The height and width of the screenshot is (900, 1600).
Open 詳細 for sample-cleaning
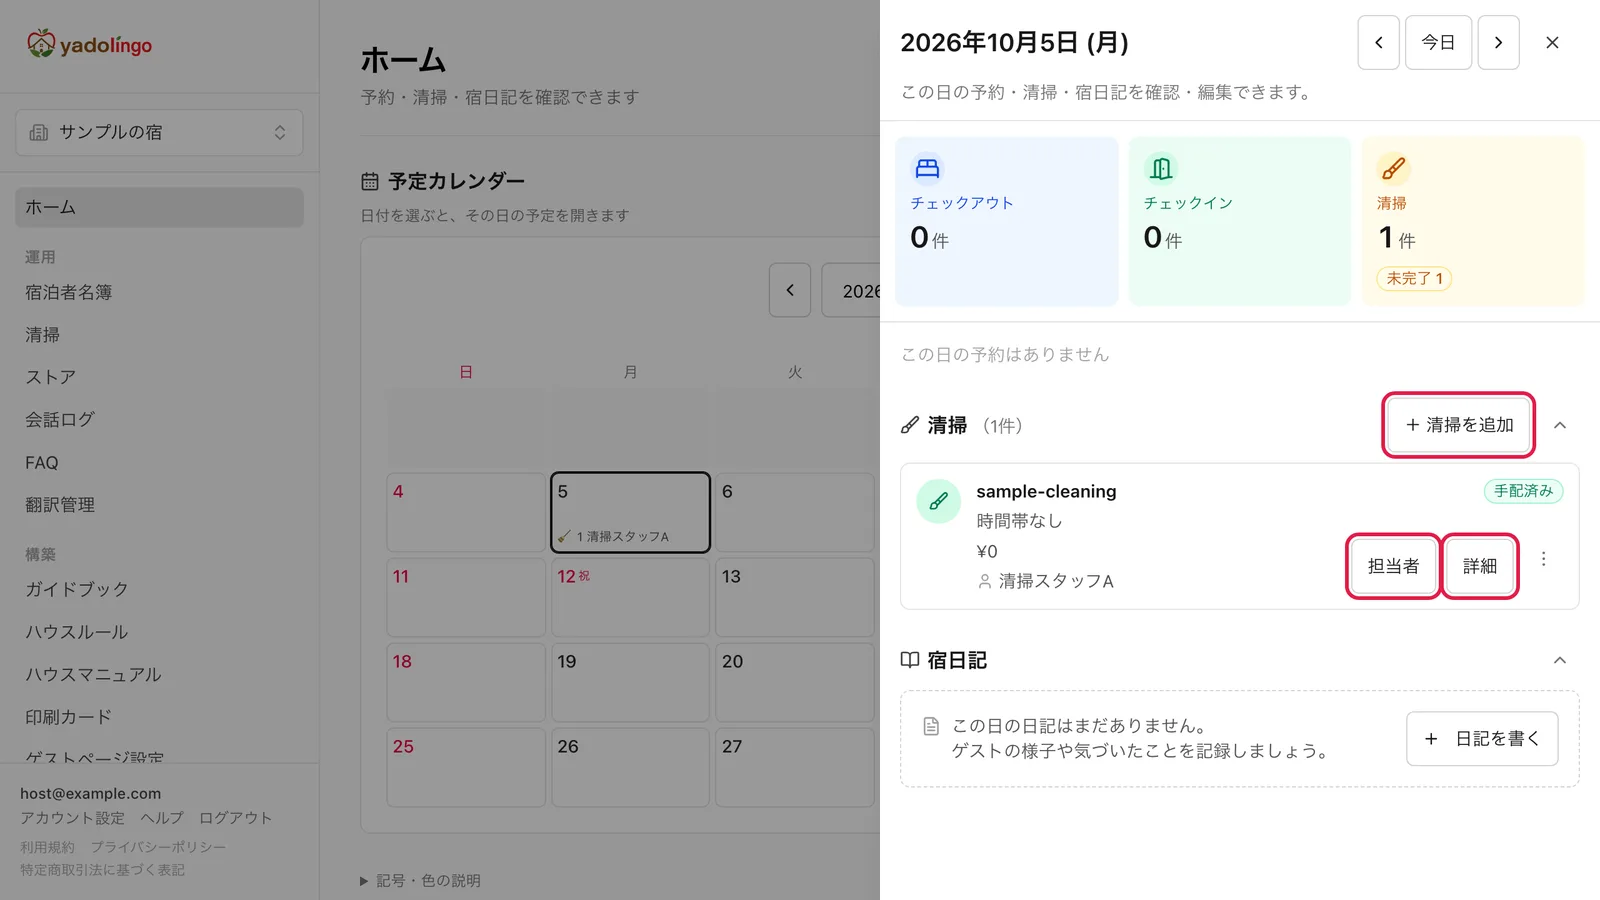click(x=1480, y=566)
